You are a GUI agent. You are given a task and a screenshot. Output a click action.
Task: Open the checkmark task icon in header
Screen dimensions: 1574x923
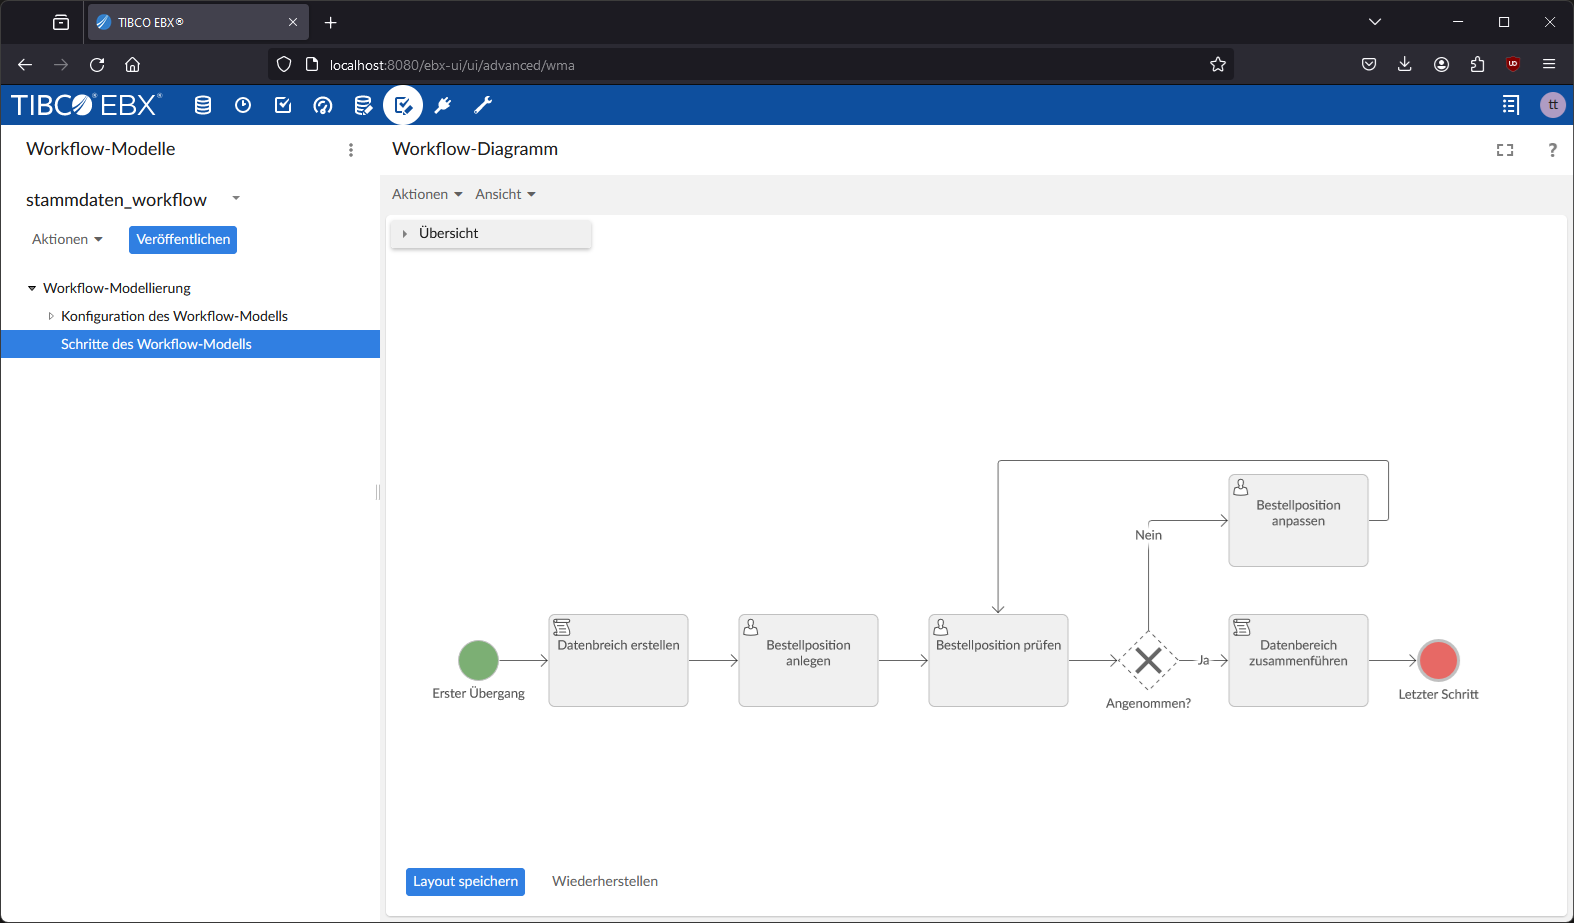[283, 105]
